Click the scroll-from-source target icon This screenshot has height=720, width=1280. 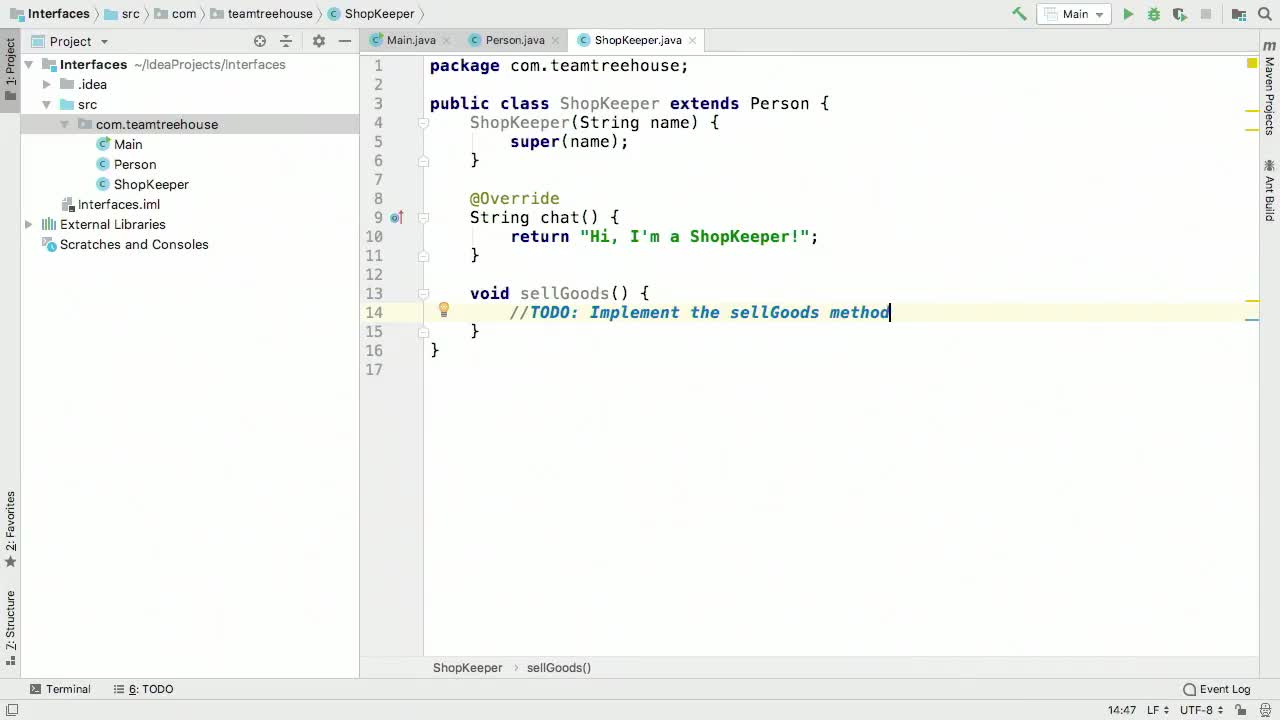coord(260,41)
